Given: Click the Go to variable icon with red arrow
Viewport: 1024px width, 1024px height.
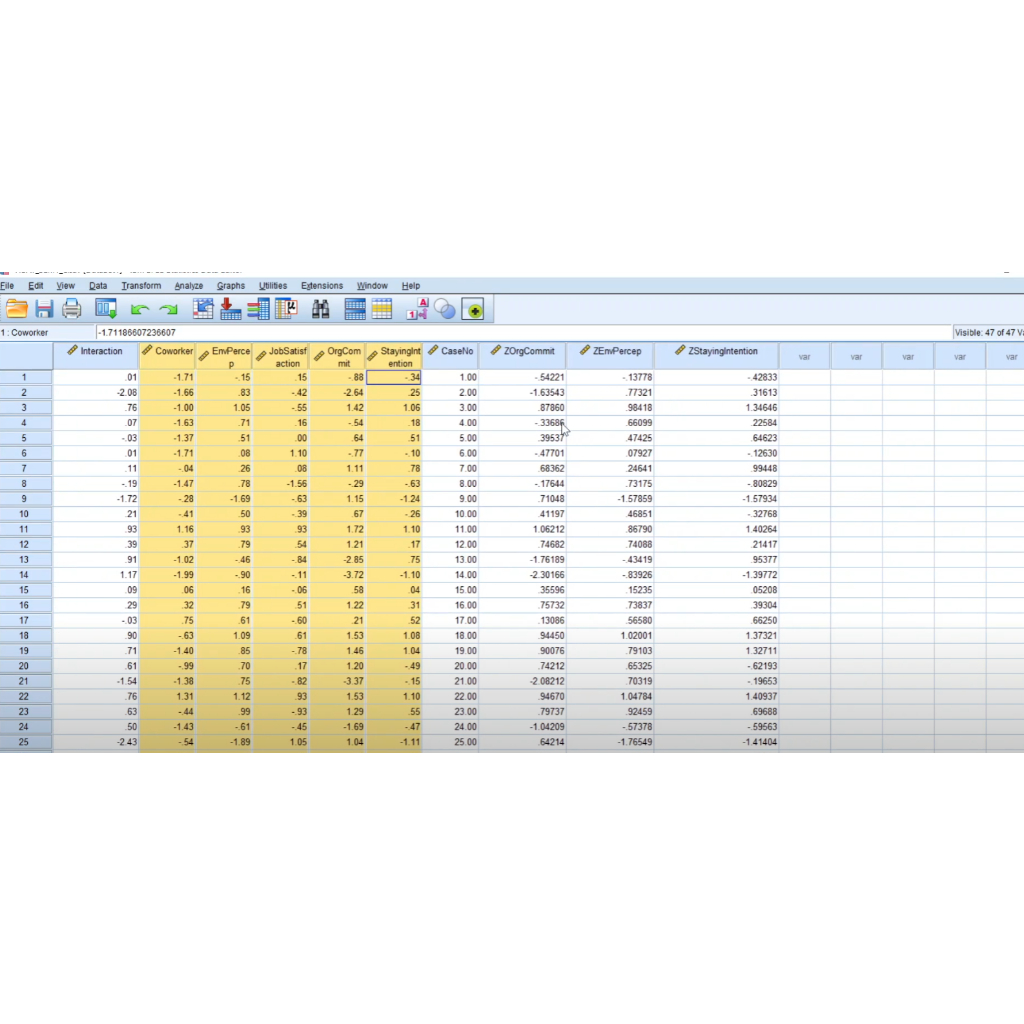Looking at the screenshot, I should 231,309.
